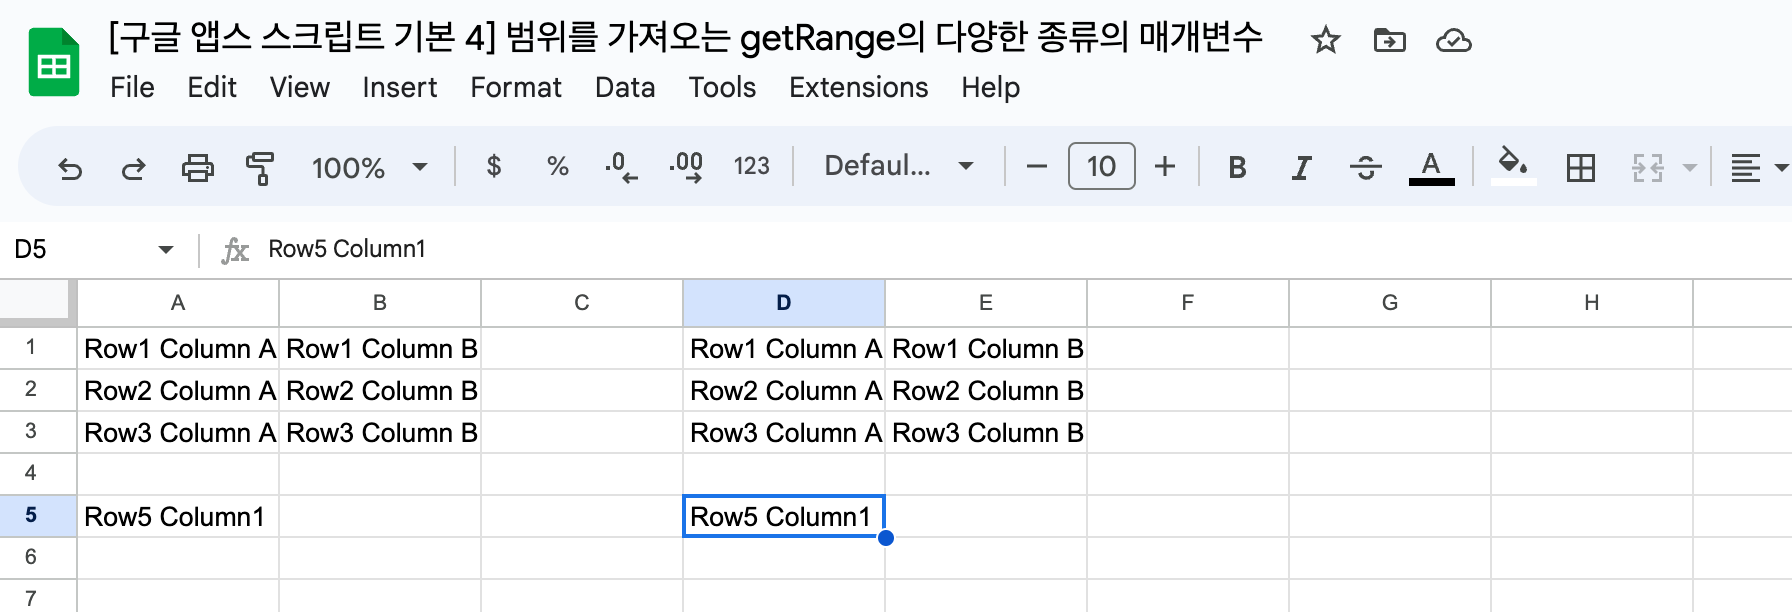
Task: Star this spreadsheet document
Action: point(1325,41)
